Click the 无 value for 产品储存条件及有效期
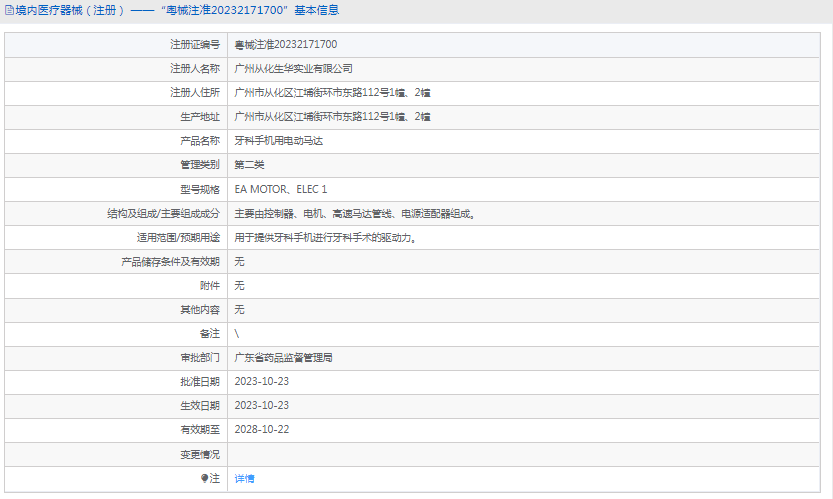Screen dimensions: 833x499 point(239,261)
